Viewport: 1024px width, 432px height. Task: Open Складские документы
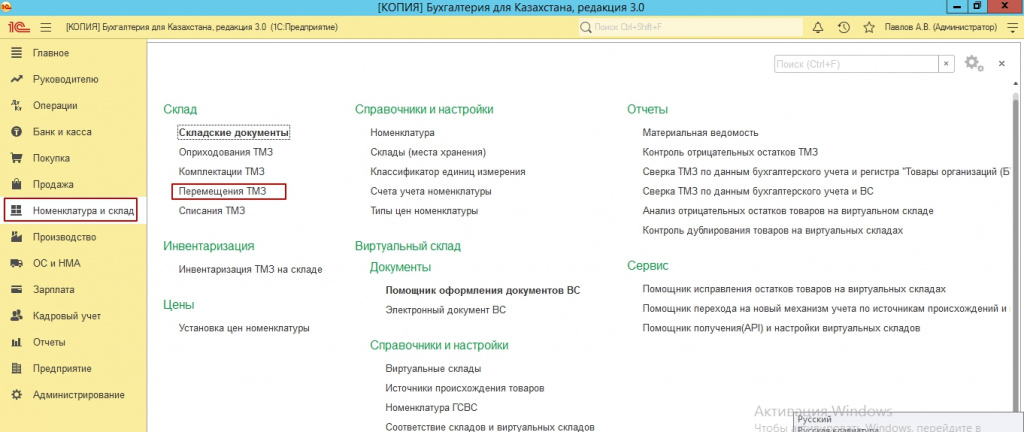[x=234, y=132]
